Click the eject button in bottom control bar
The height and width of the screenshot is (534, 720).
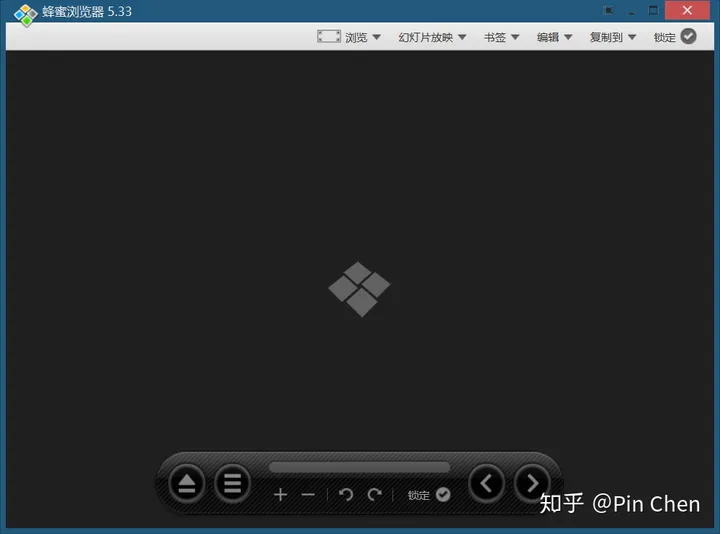[x=186, y=485]
